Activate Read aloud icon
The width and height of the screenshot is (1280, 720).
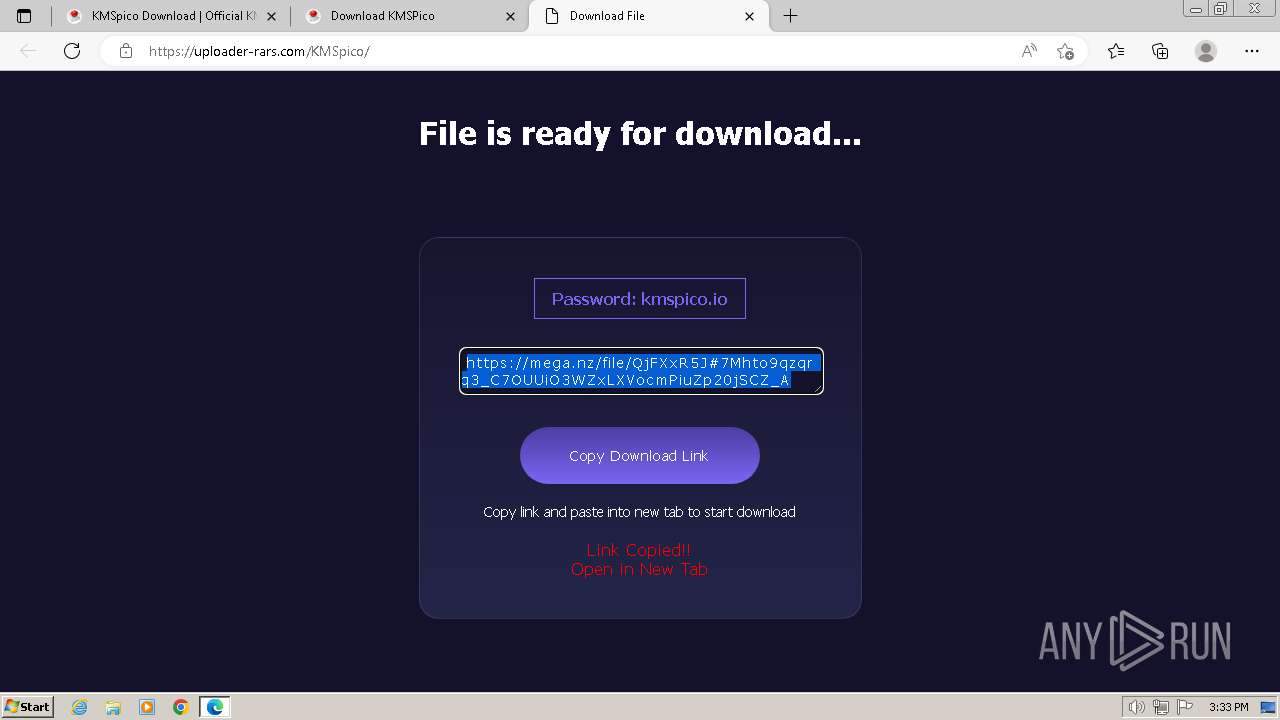pos(1029,51)
